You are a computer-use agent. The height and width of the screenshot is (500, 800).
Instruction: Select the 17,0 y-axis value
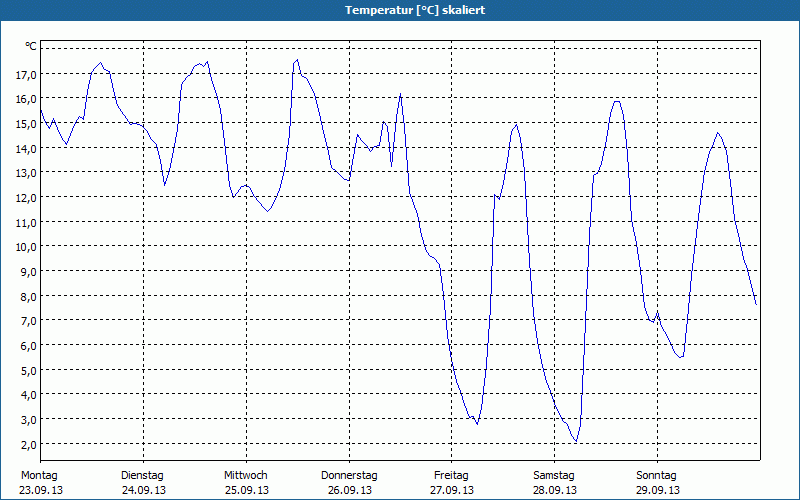(x=27, y=75)
